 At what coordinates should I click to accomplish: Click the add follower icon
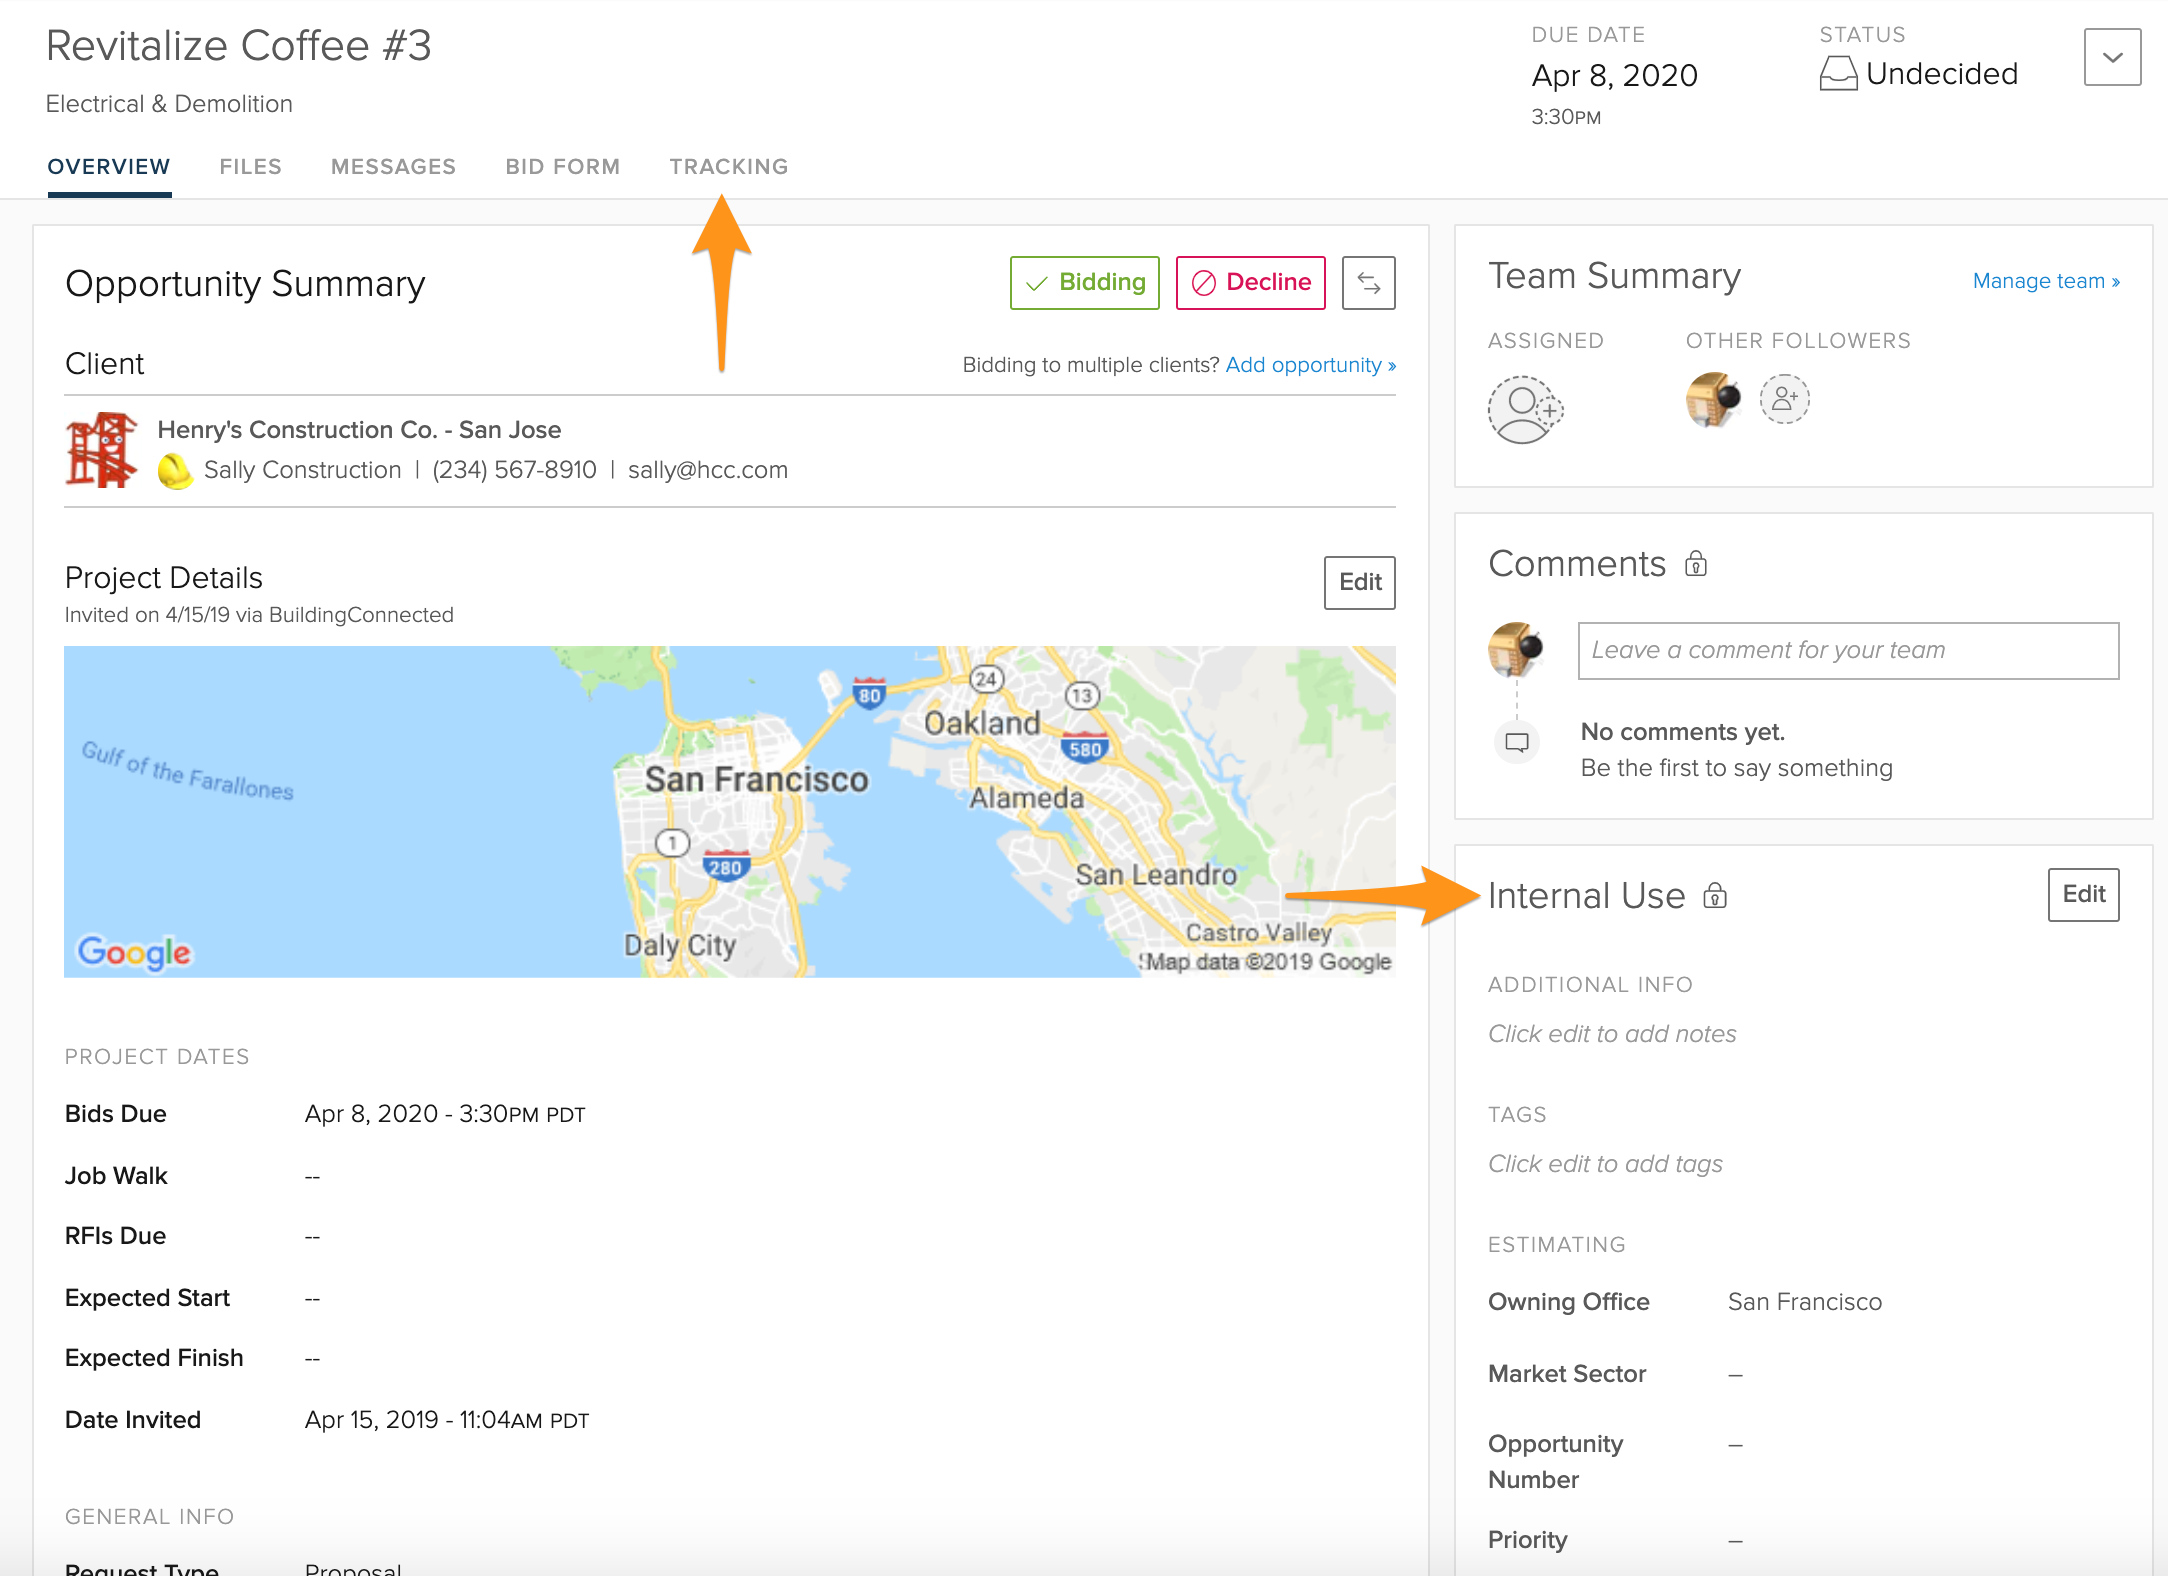[x=1785, y=399]
